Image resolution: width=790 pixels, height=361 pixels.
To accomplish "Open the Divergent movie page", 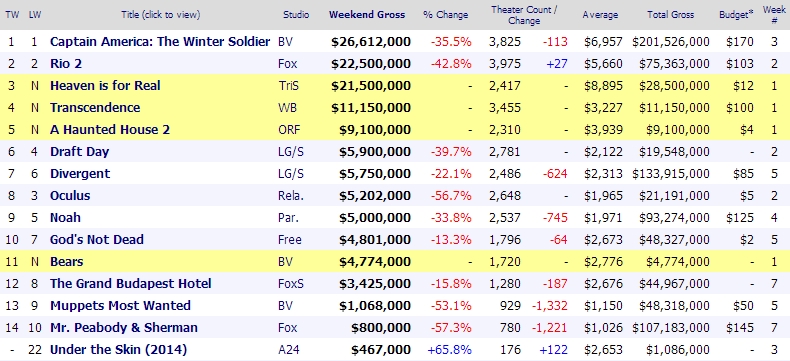I will click(x=80, y=174).
